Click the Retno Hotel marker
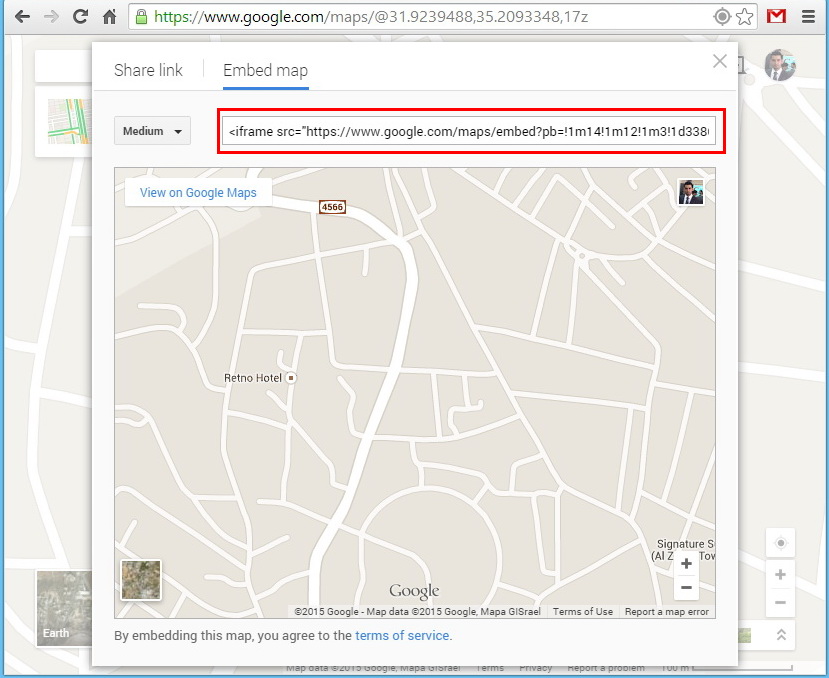The image size is (829, 678). [291, 378]
